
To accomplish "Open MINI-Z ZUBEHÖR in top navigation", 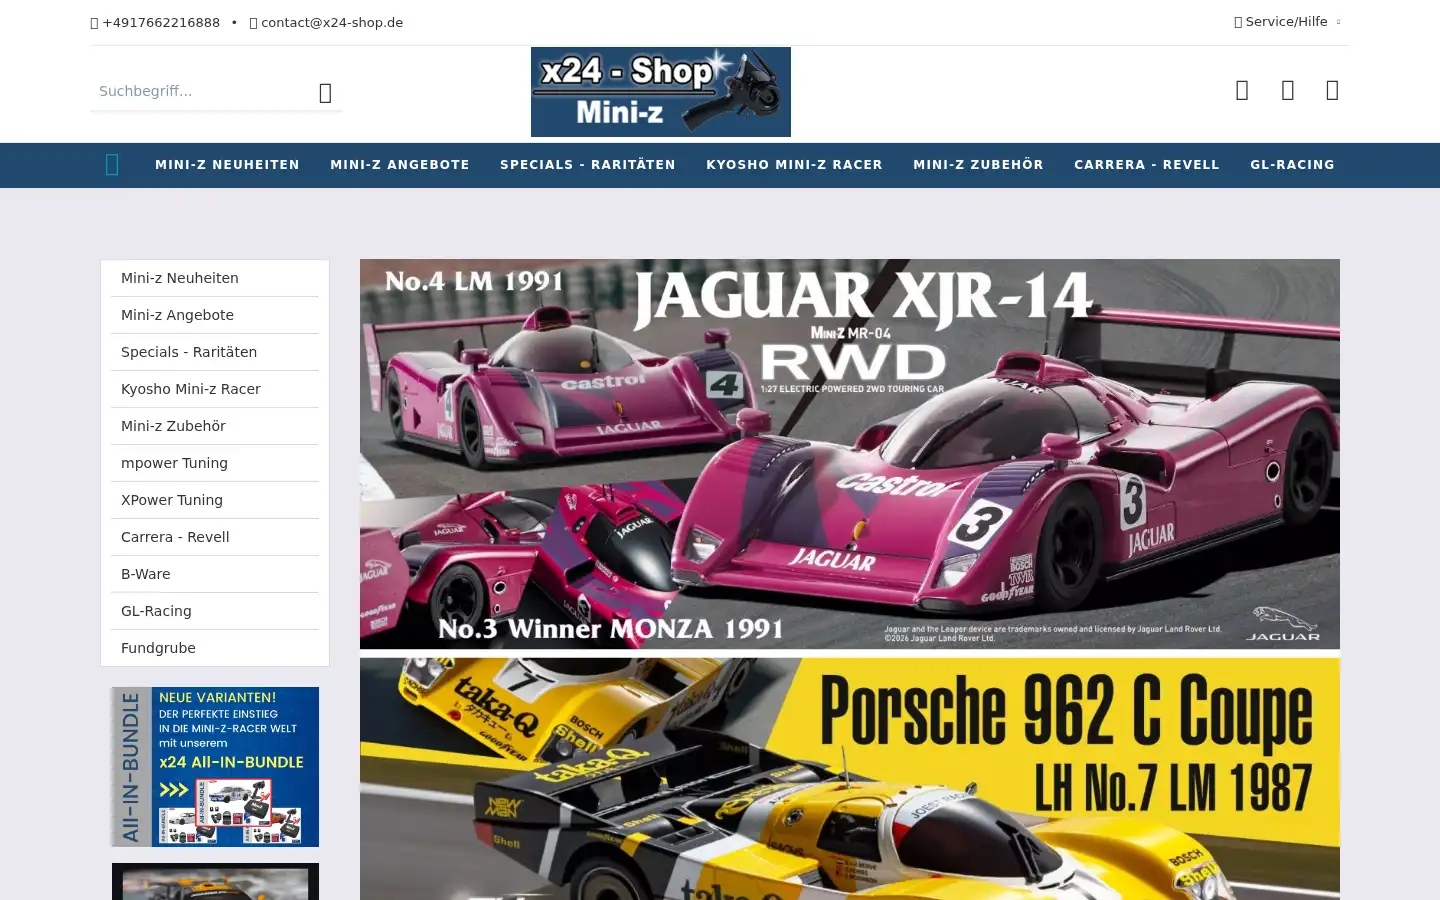I will (x=978, y=165).
